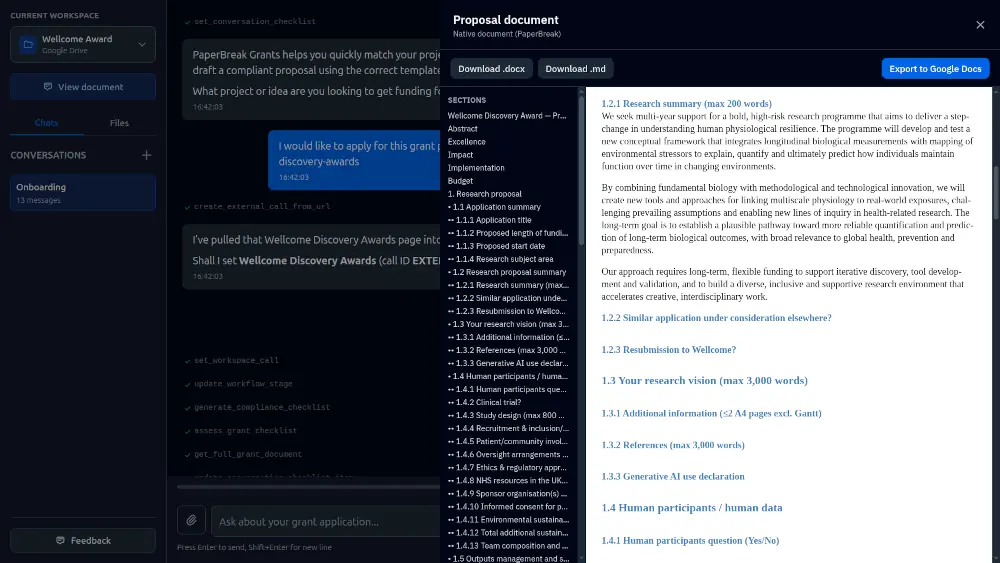Select the 1.1.1 Application title entry

490,220
